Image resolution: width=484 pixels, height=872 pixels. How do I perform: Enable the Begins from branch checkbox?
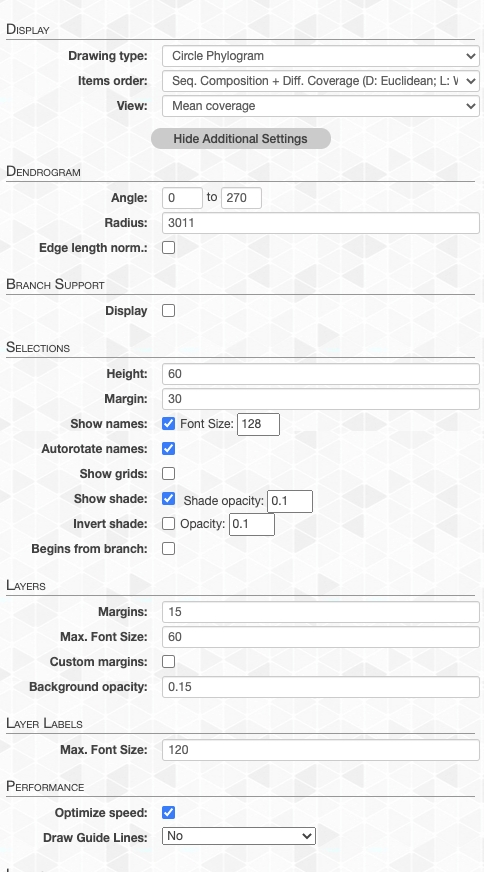point(169,549)
